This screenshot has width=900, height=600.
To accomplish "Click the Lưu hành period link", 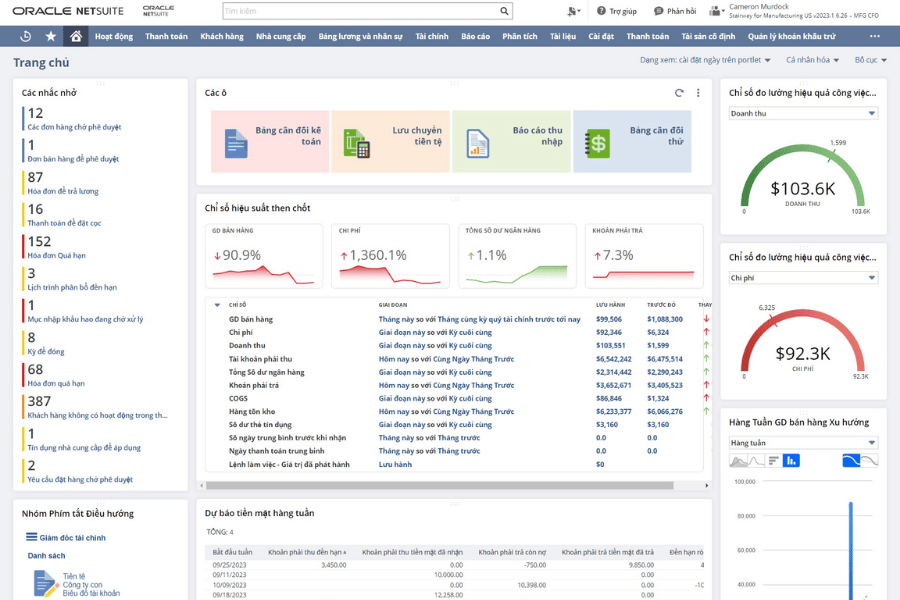I will pyautogui.click(x=395, y=464).
